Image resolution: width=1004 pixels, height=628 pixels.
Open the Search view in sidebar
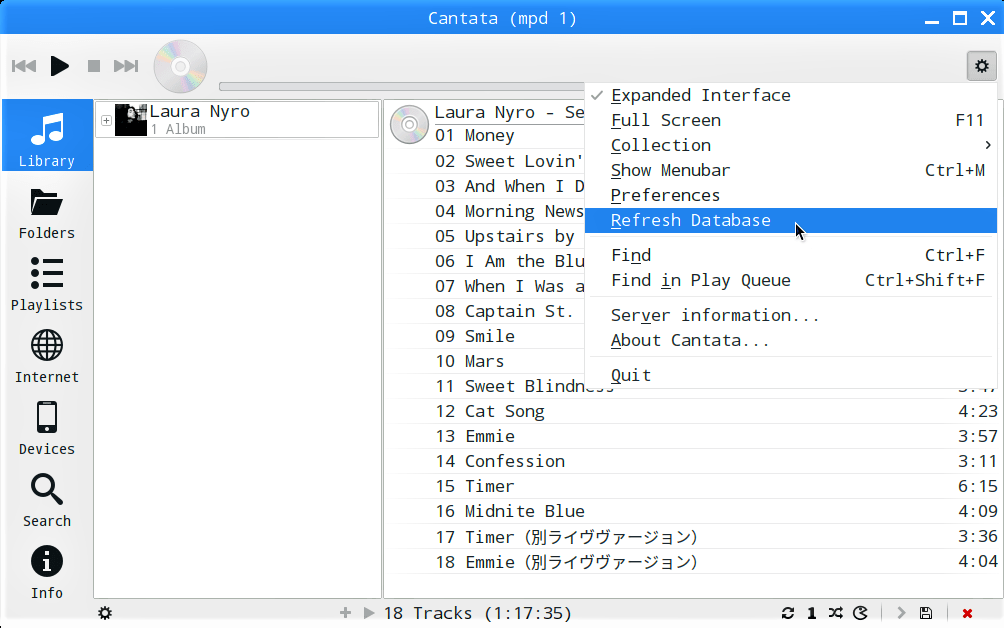47,502
